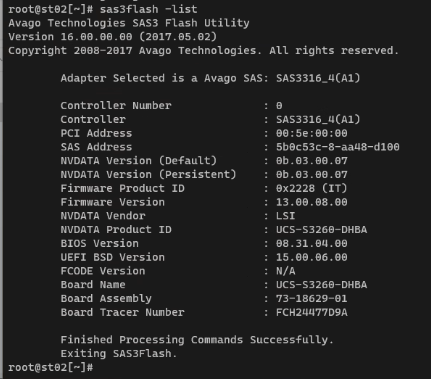Viewport: 431px width, 379px height.
Task: Click the Board Tracer Number FCH24477D9A
Action: tap(312, 312)
